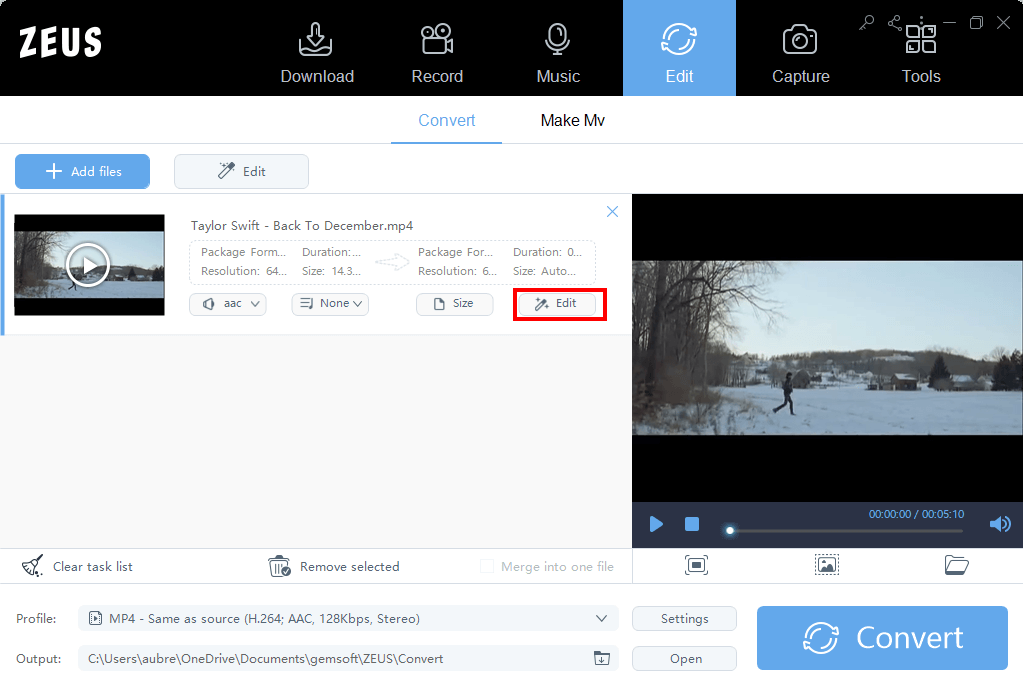Click the Open output folder button
Viewport: 1023px width, 692px height.
pyautogui.click(x=684, y=659)
